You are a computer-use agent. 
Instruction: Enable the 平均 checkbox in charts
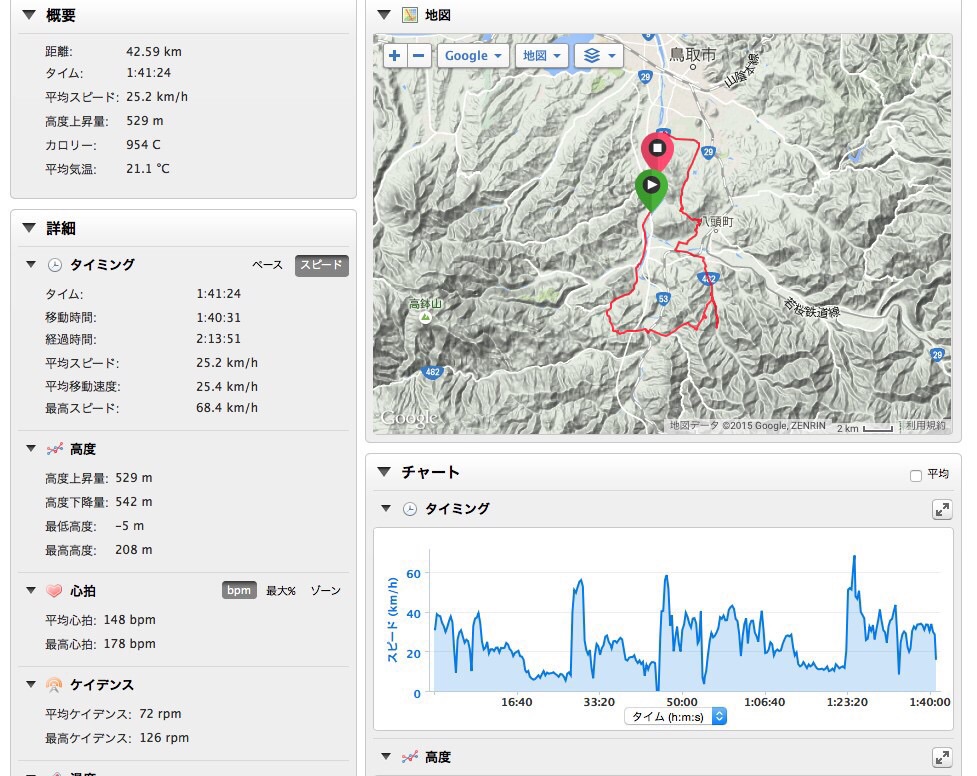pos(916,476)
